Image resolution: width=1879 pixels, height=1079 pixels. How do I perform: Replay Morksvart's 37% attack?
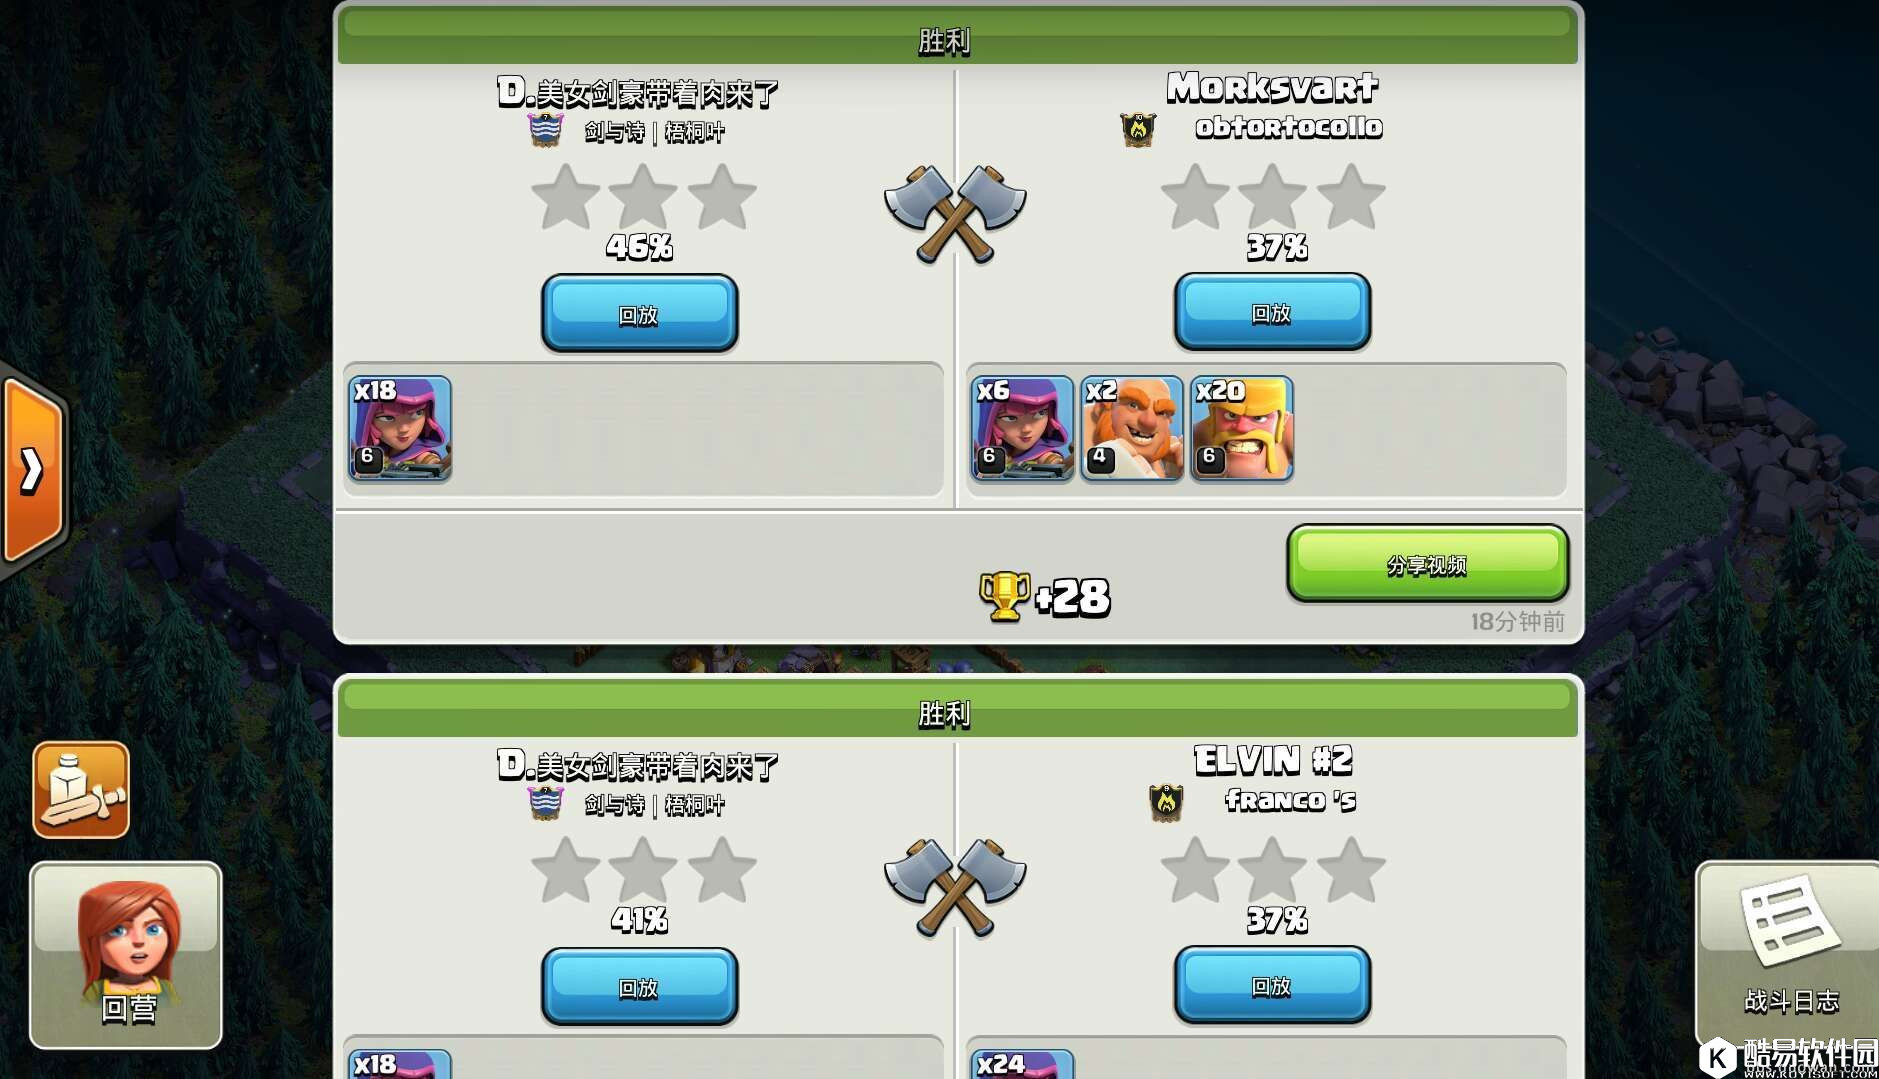[x=1272, y=312]
